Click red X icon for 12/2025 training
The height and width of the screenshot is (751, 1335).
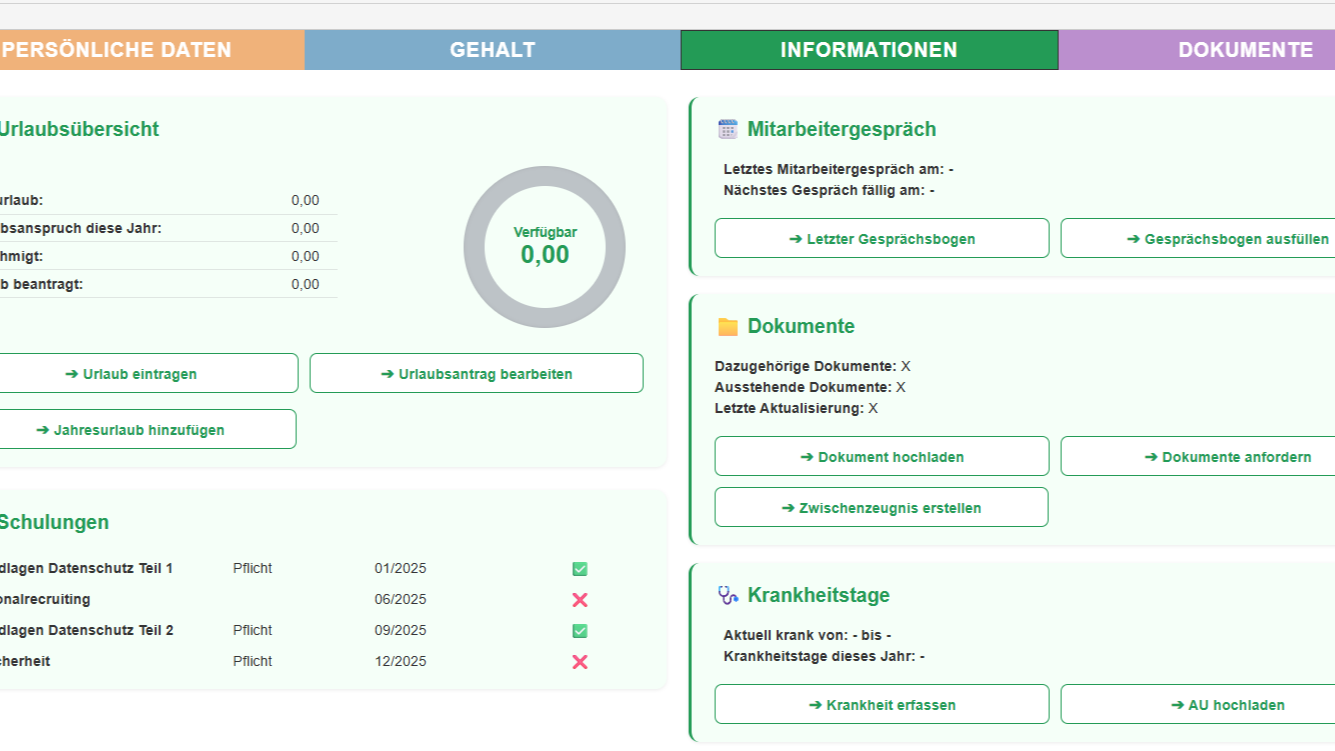(x=580, y=662)
